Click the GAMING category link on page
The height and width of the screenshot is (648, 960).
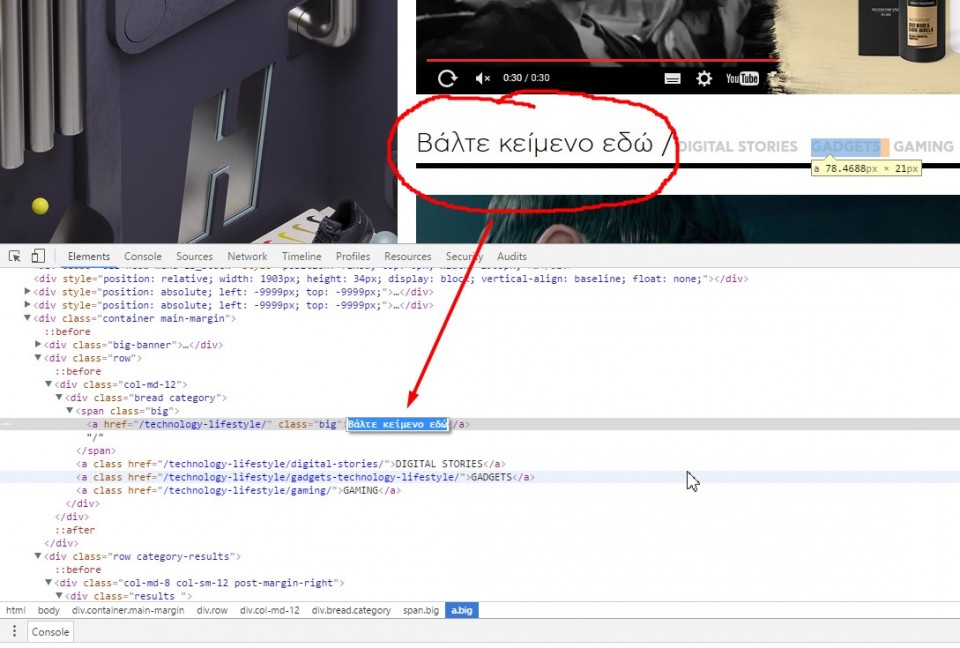pos(922,146)
